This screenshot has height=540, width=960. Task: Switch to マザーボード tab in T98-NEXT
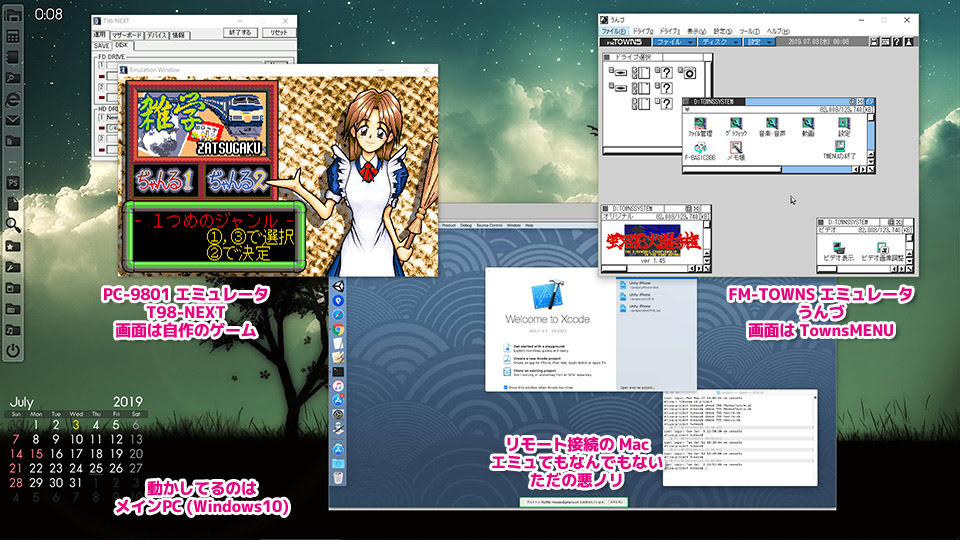[127, 35]
